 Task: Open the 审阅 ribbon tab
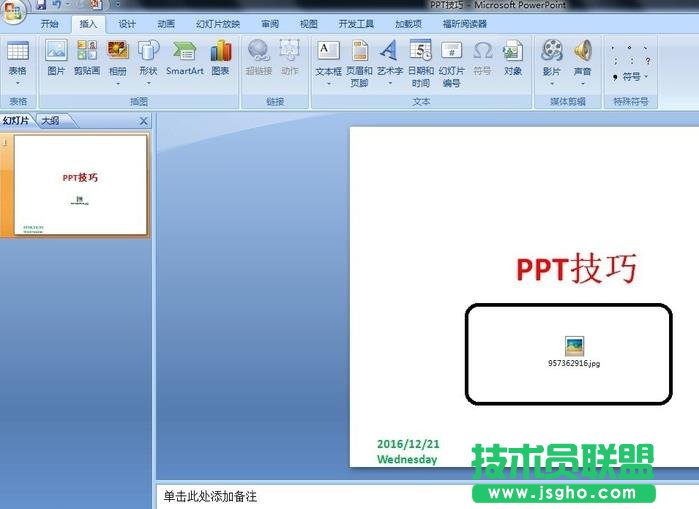pos(270,24)
